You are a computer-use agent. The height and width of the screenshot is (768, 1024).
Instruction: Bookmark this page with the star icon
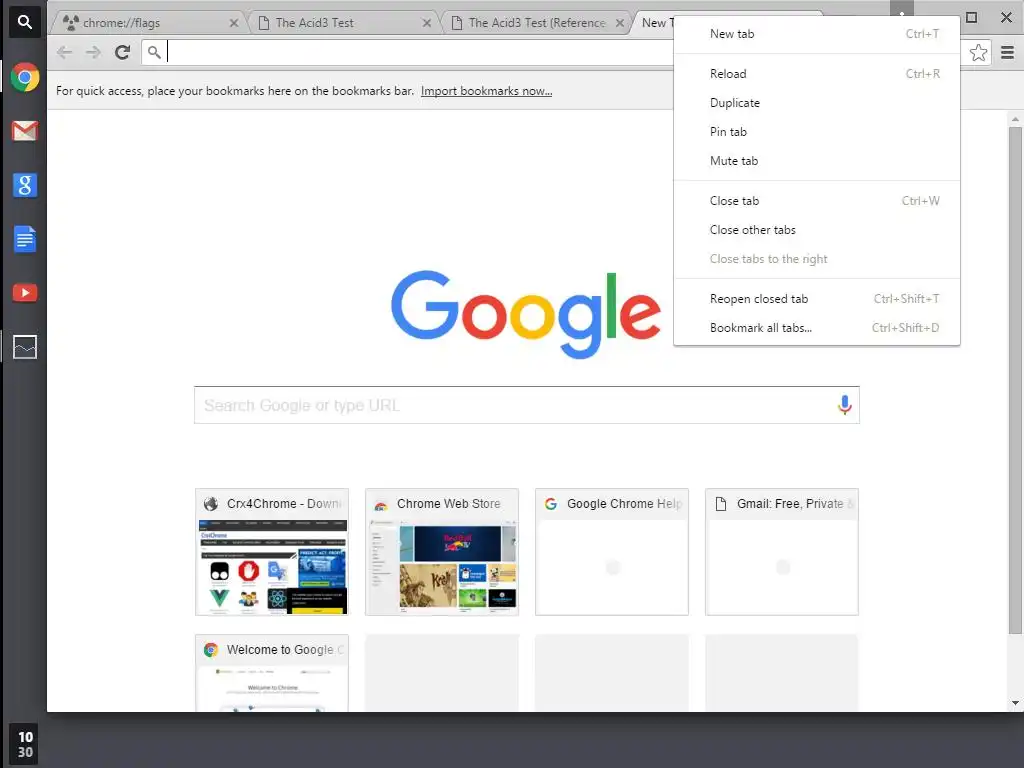tap(978, 52)
